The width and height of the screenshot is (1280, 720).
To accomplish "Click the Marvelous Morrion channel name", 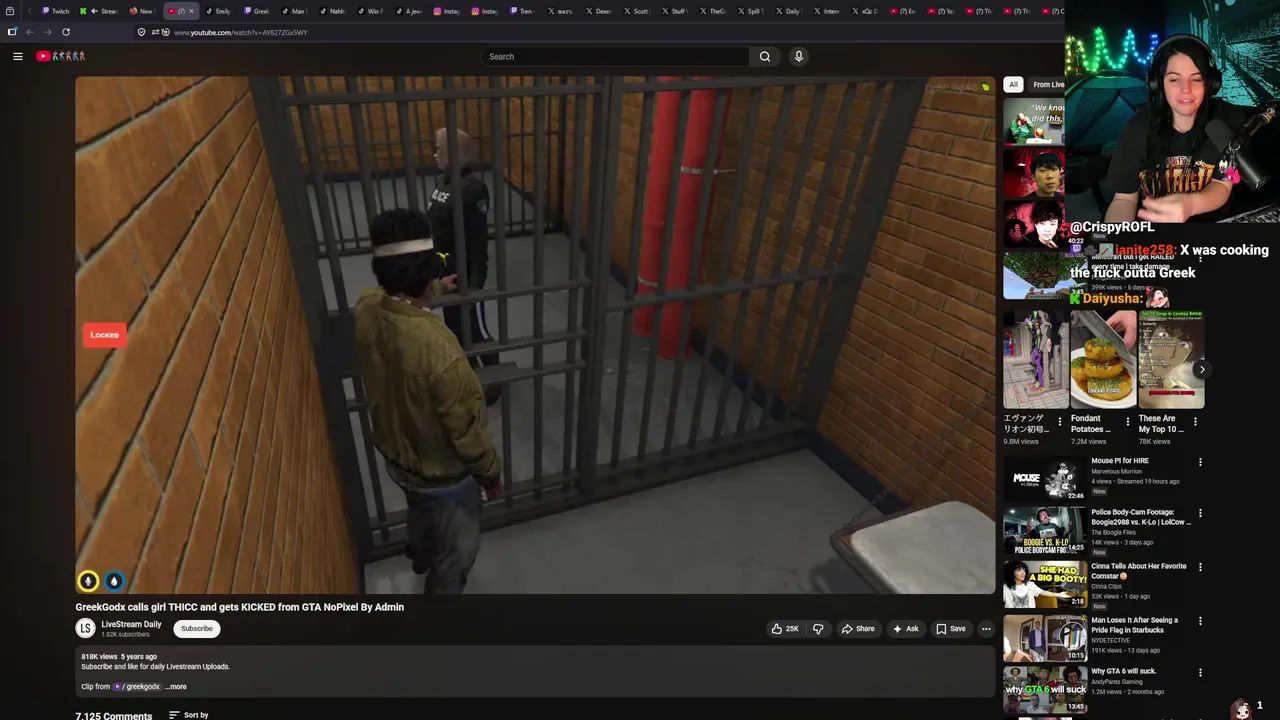I will 1116,471.
